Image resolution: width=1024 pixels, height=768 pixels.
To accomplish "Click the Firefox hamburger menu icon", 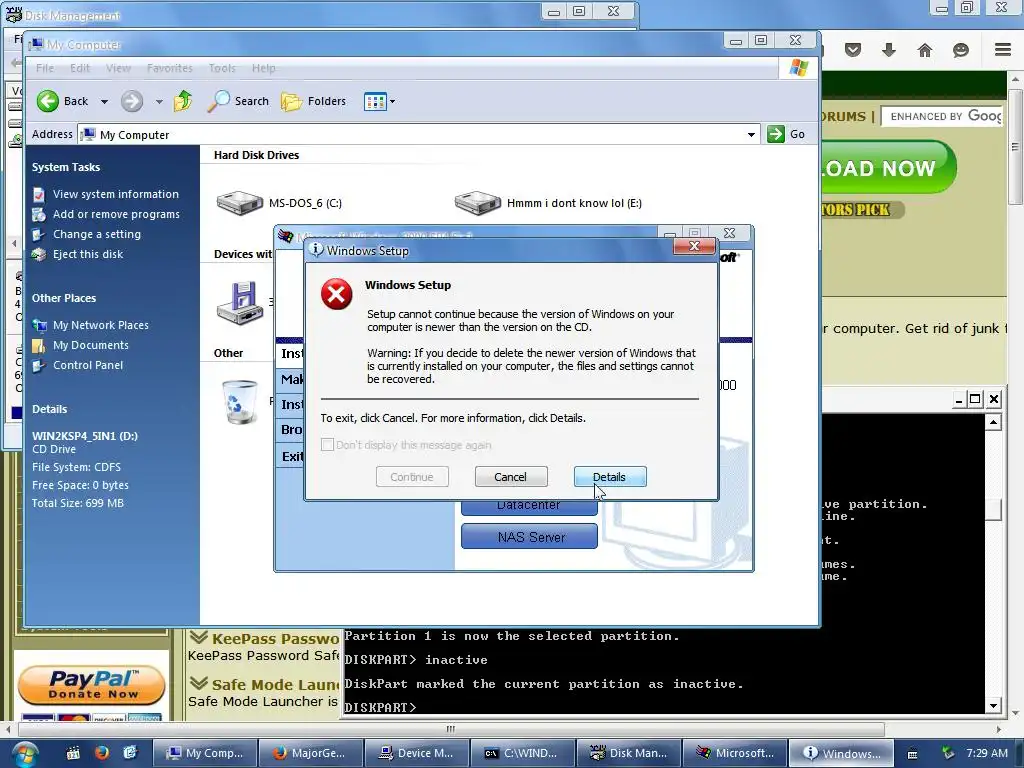I will tap(1003, 50).
